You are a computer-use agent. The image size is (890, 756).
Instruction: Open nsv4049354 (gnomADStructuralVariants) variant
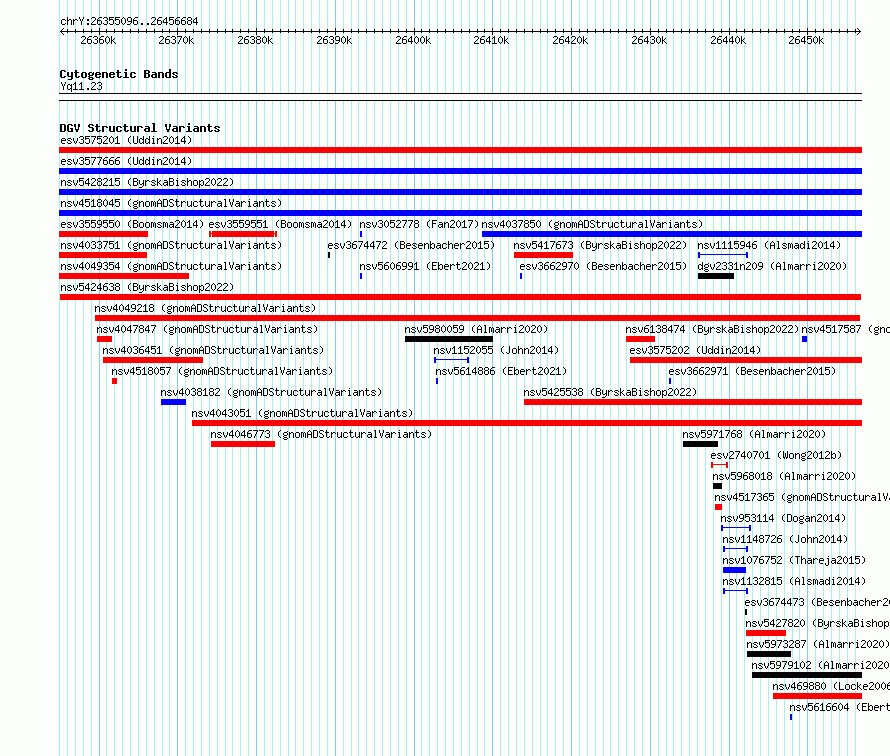[x=171, y=266]
